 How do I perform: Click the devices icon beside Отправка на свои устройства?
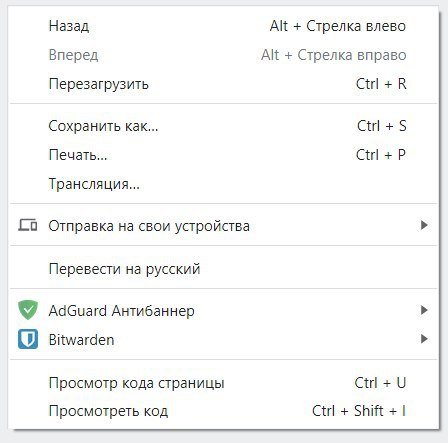(28, 225)
